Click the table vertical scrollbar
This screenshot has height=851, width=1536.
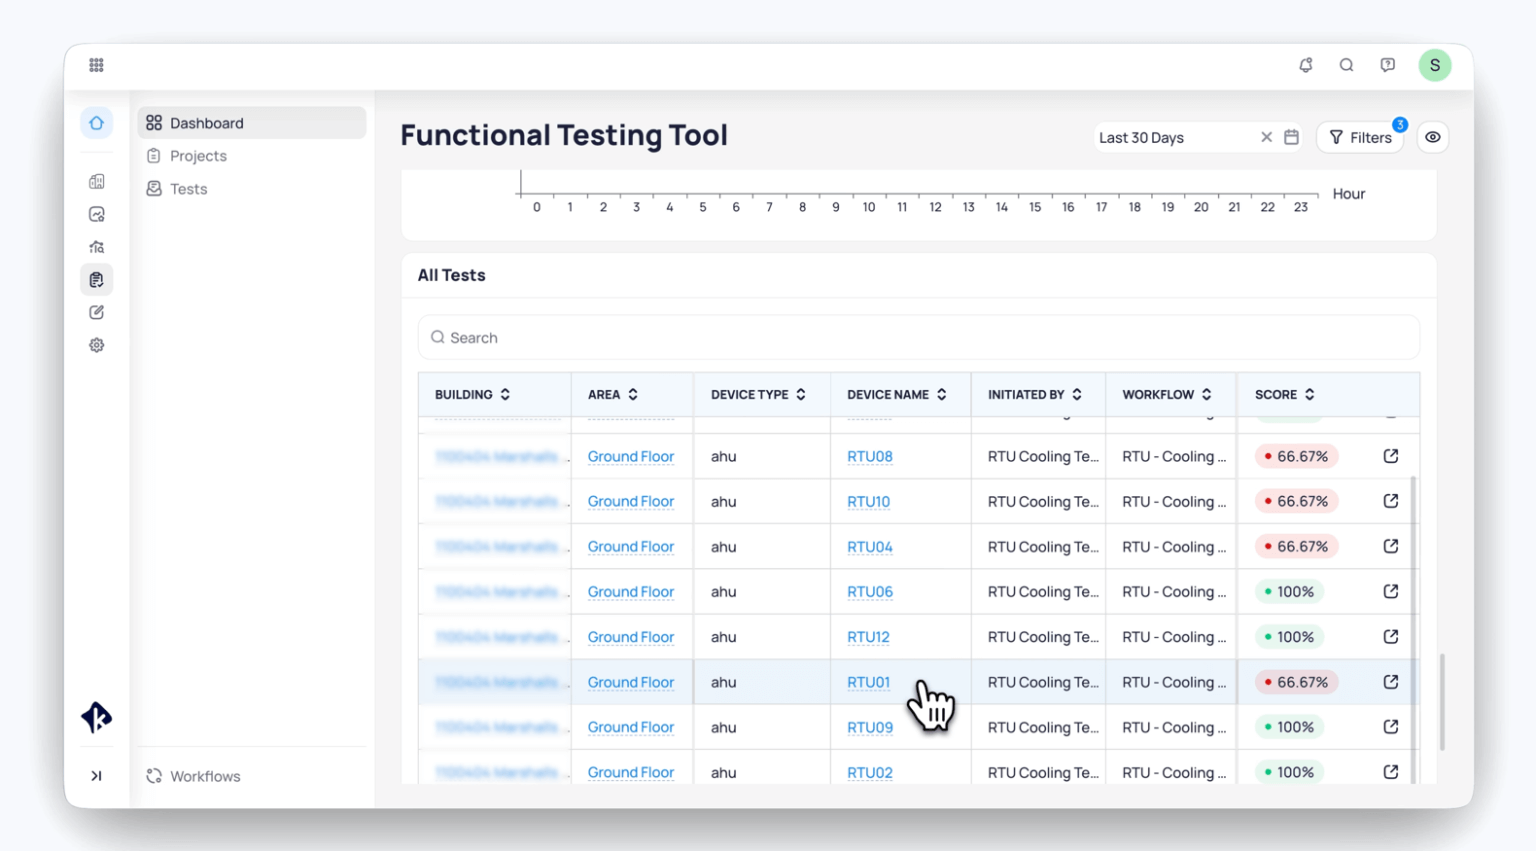(1413, 630)
